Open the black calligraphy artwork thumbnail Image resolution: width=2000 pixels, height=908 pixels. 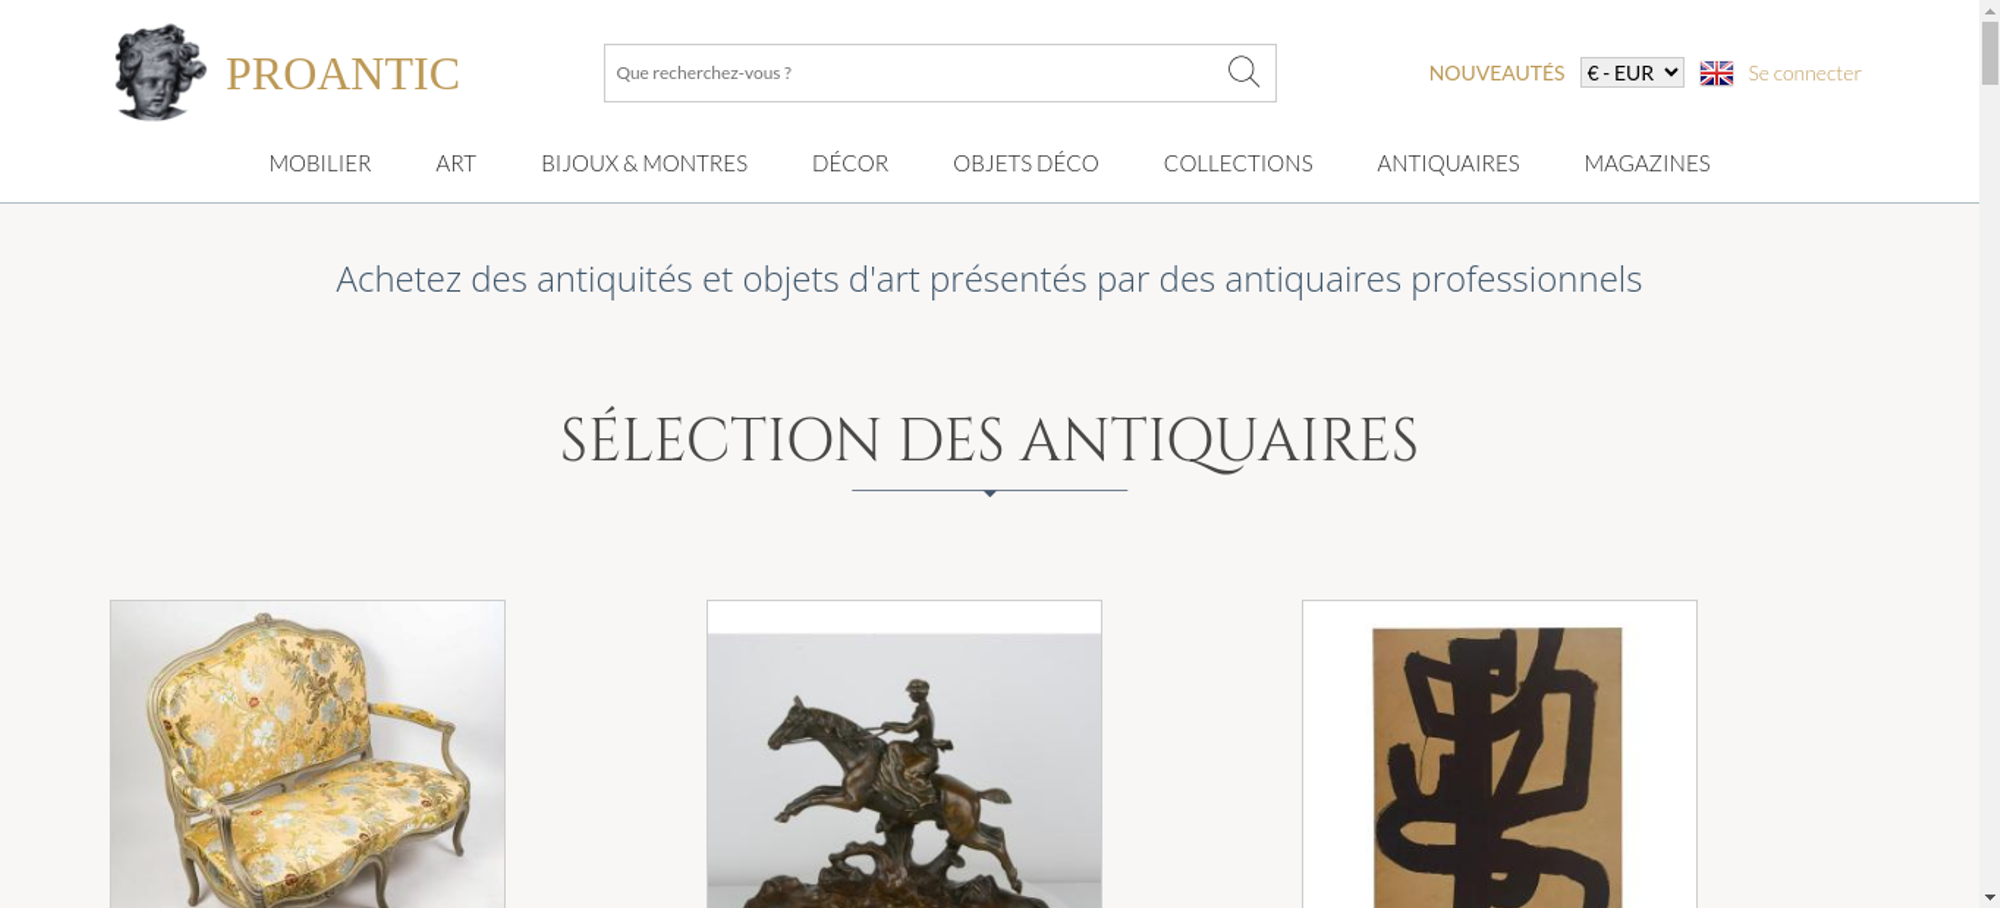click(x=1499, y=754)
